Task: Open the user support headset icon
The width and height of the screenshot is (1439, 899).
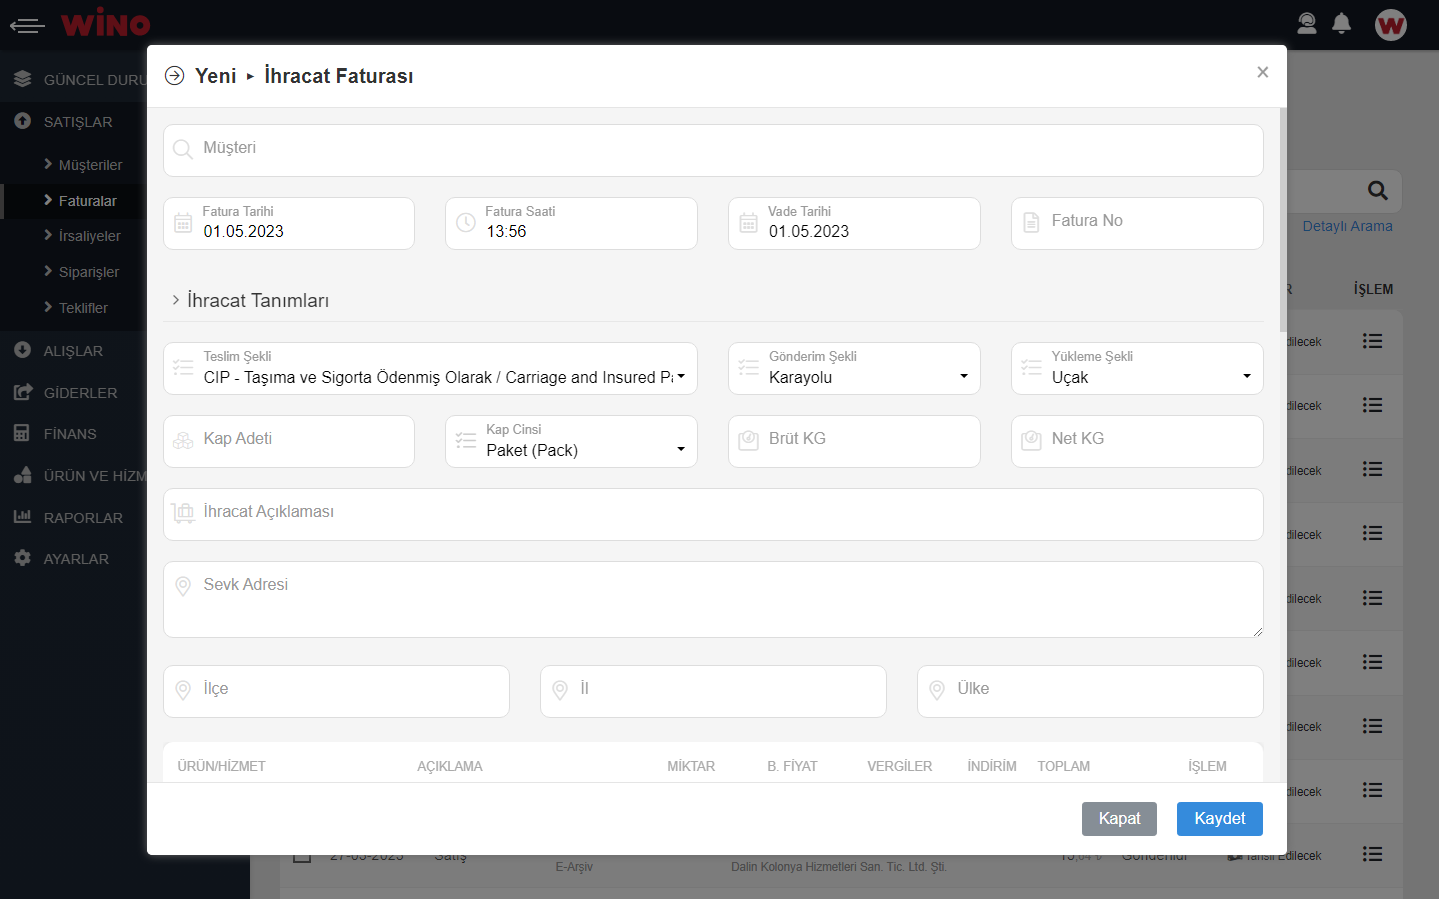Action: pos(1306,24)
